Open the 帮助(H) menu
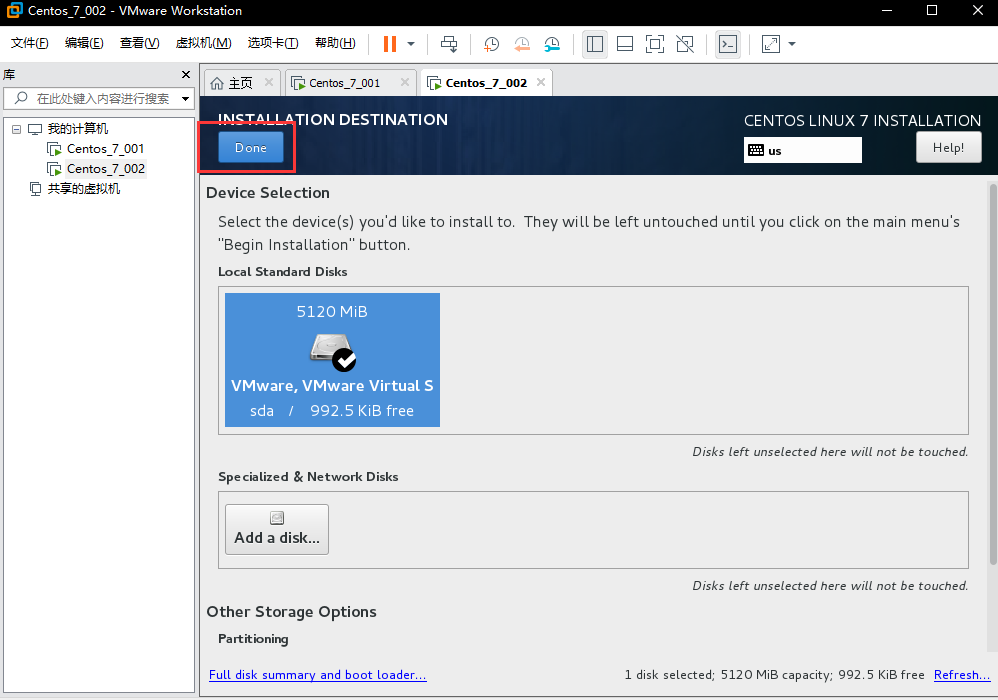This screenshot has width=998, height=700. pos(335,43)
